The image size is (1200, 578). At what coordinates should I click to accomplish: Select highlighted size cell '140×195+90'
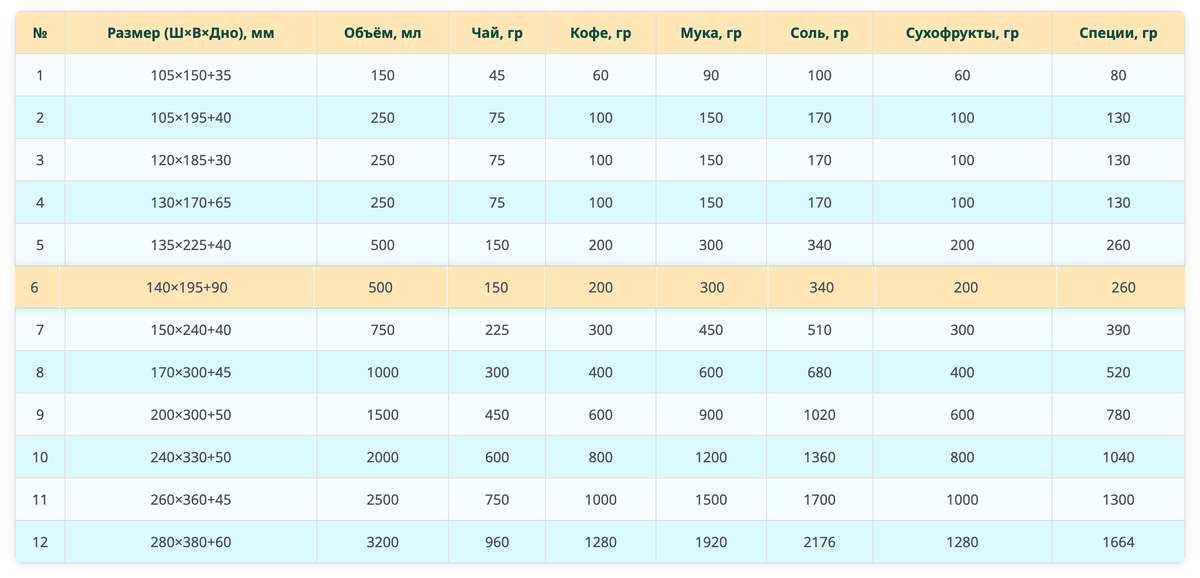point(187,287)
